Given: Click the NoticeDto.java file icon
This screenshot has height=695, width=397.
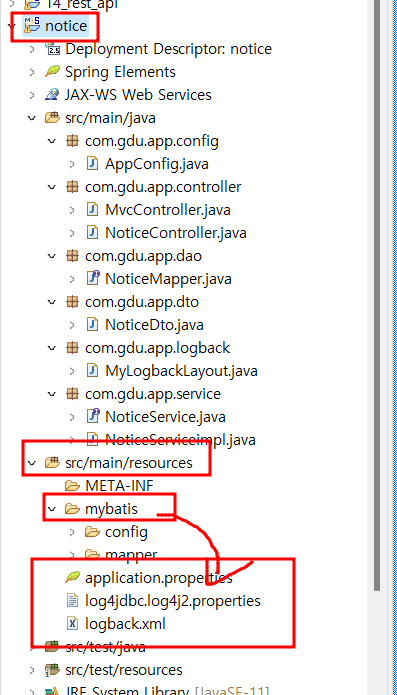Looking at the screenshot, I should [x=92, y=325].
